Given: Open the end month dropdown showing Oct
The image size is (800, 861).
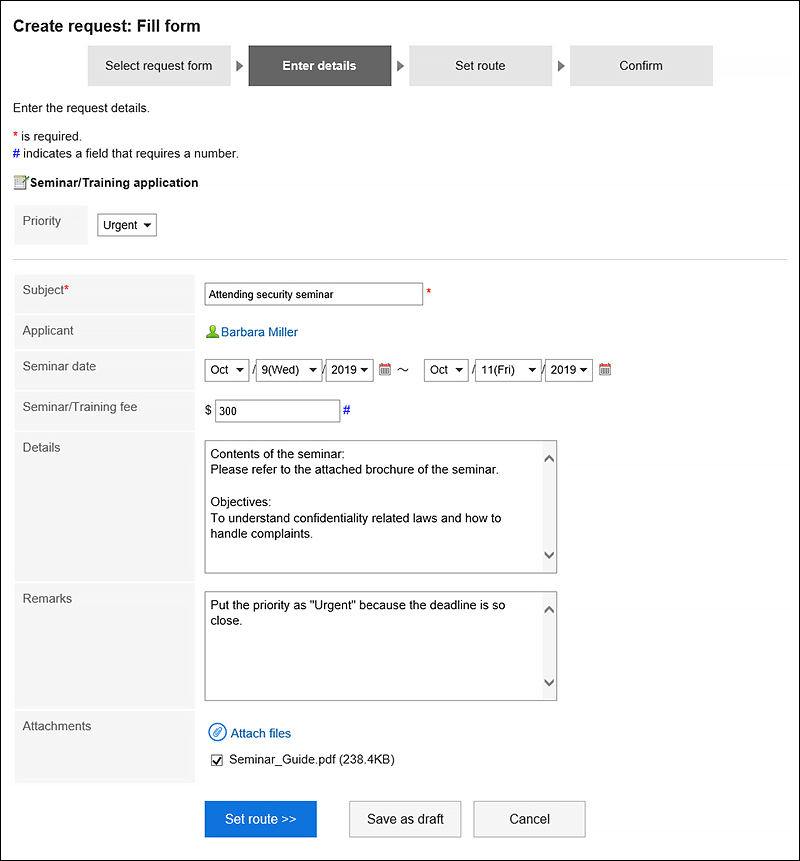Looking at the screenshot, I should pos(446,370).
